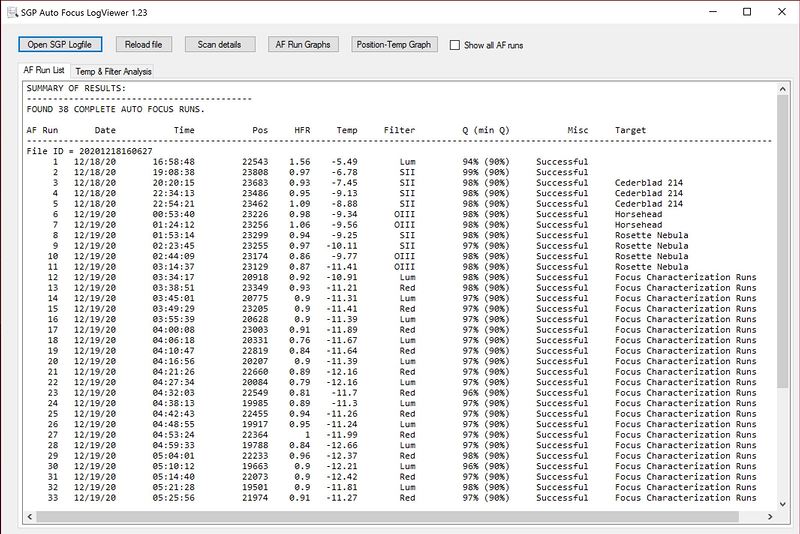
Task: Click the text FOUND 38 COMPLETE AUTO FOCUS RUNS
Action: click(x=115, y=109)
